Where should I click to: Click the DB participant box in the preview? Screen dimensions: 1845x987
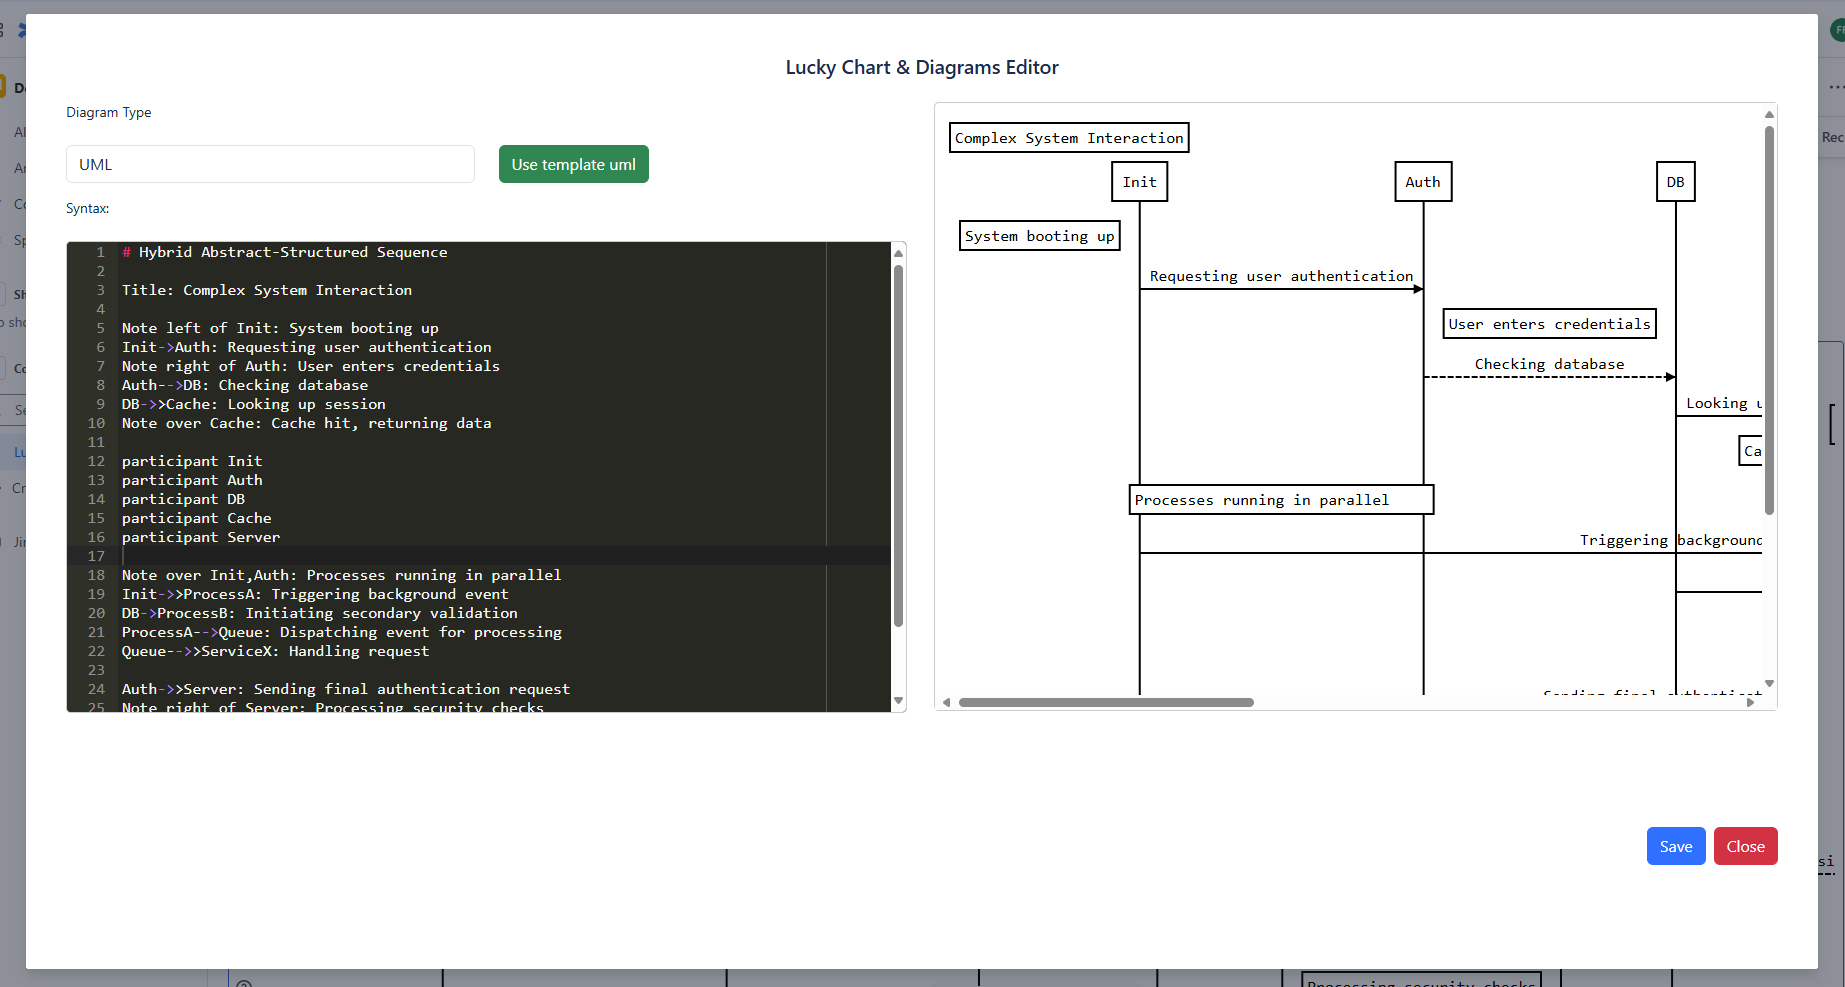(x=1675, y=182)
